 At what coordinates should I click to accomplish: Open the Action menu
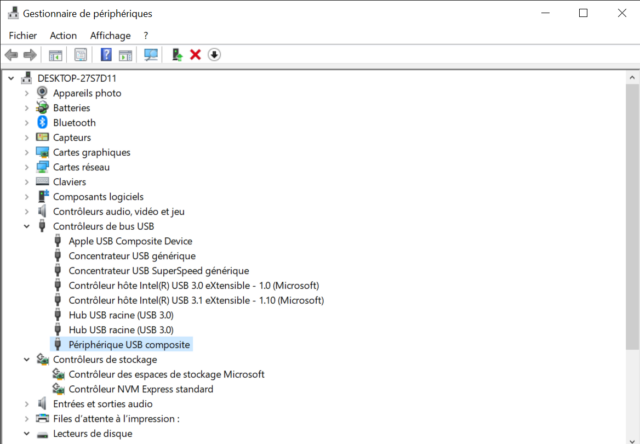point(63,36)
